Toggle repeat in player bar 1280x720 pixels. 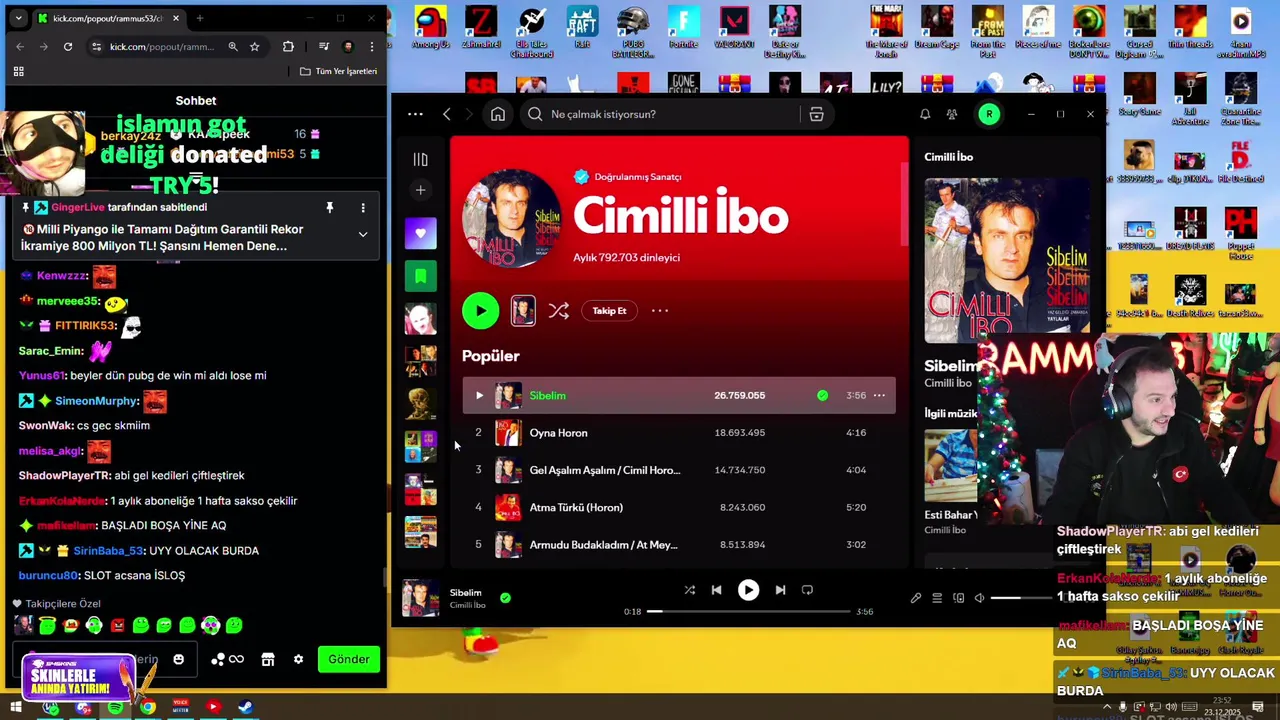[x=807, y=590]
